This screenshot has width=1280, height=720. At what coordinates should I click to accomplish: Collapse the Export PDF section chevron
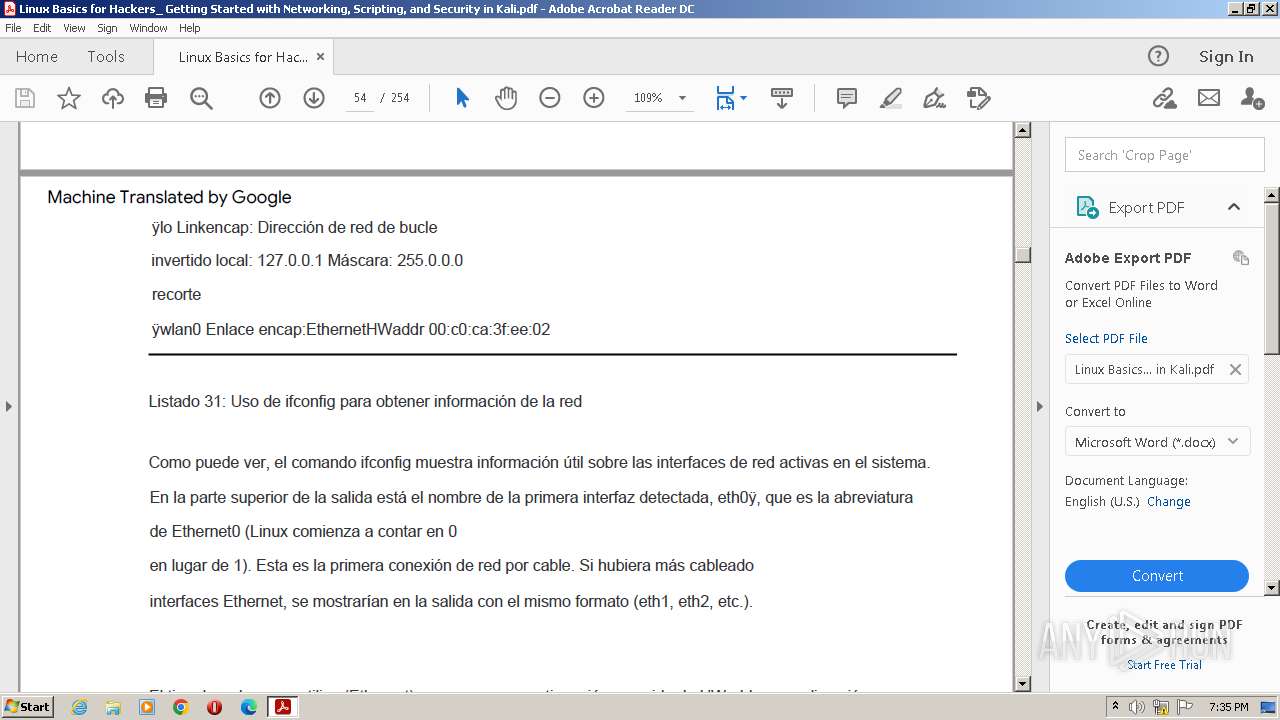[x=1234, y=207]
